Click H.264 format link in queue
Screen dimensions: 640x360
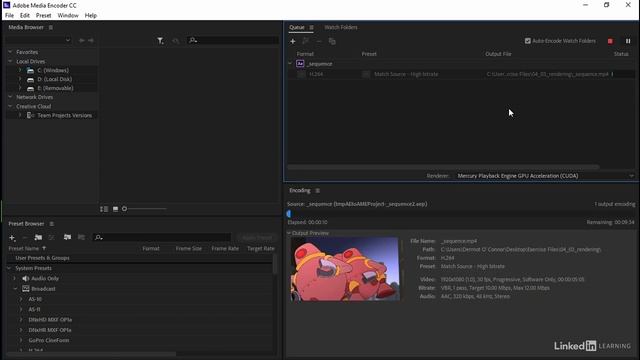(316, 74)
